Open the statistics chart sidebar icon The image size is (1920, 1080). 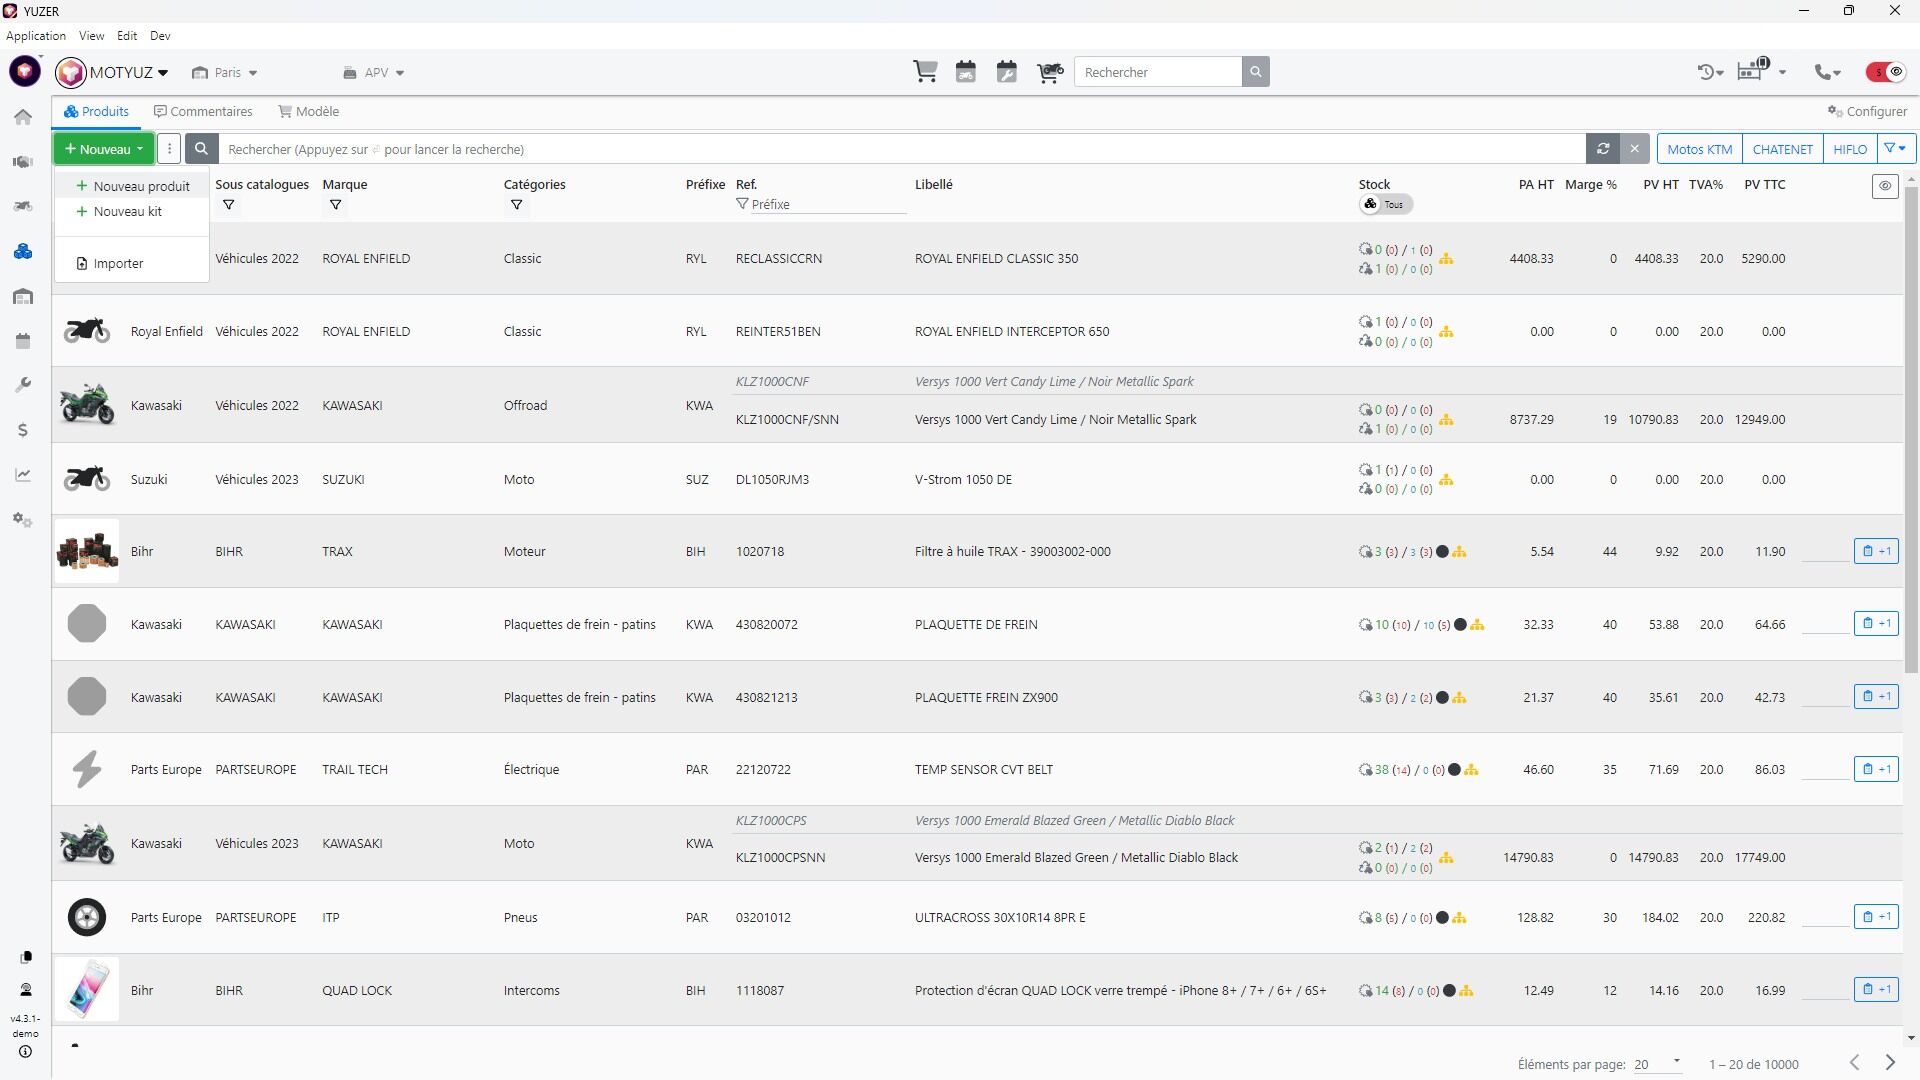23,475
